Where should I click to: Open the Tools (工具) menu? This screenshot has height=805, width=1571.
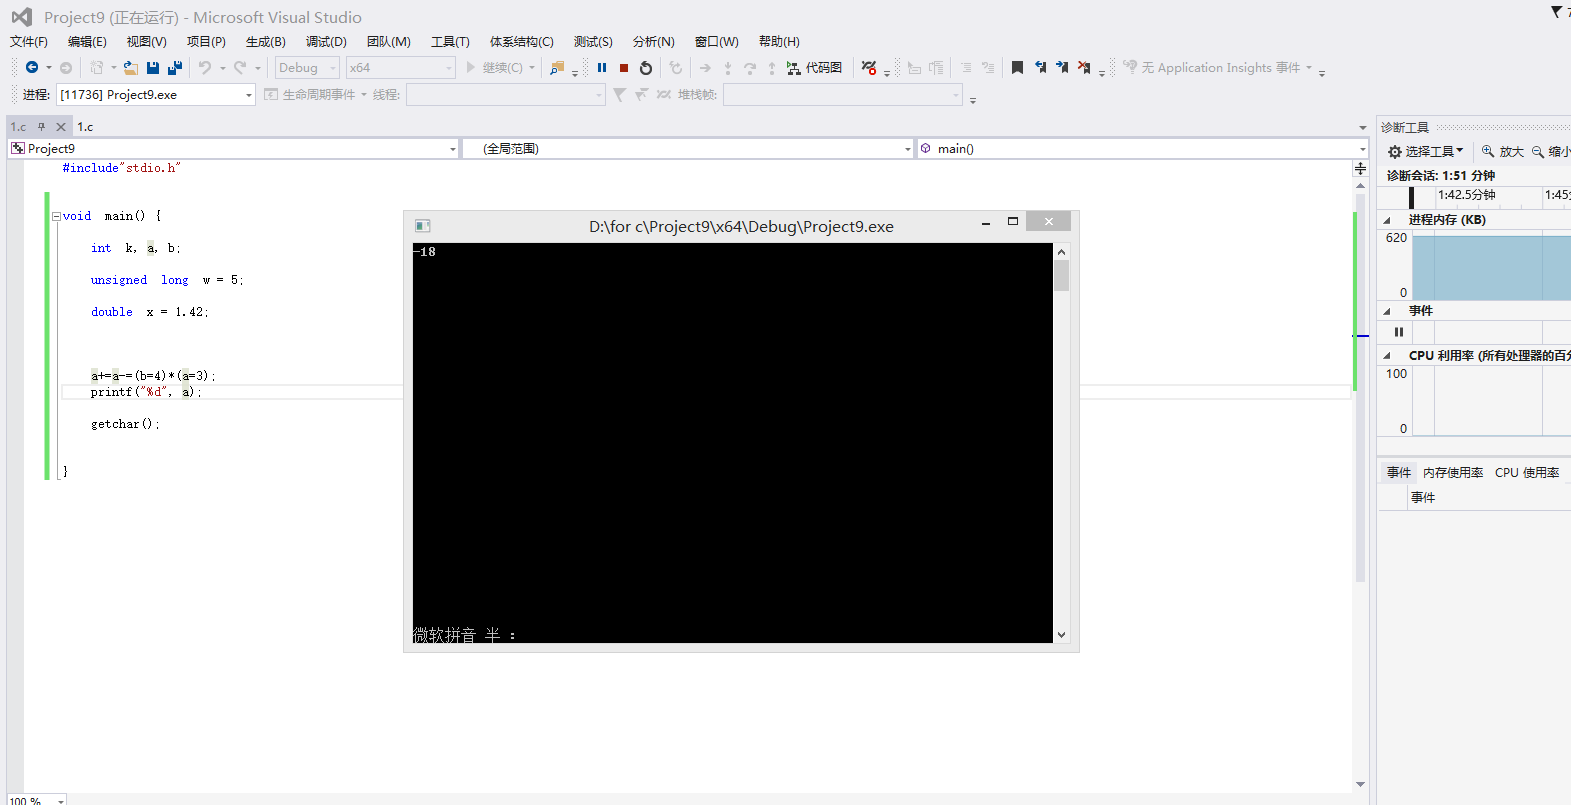point(450,42)
